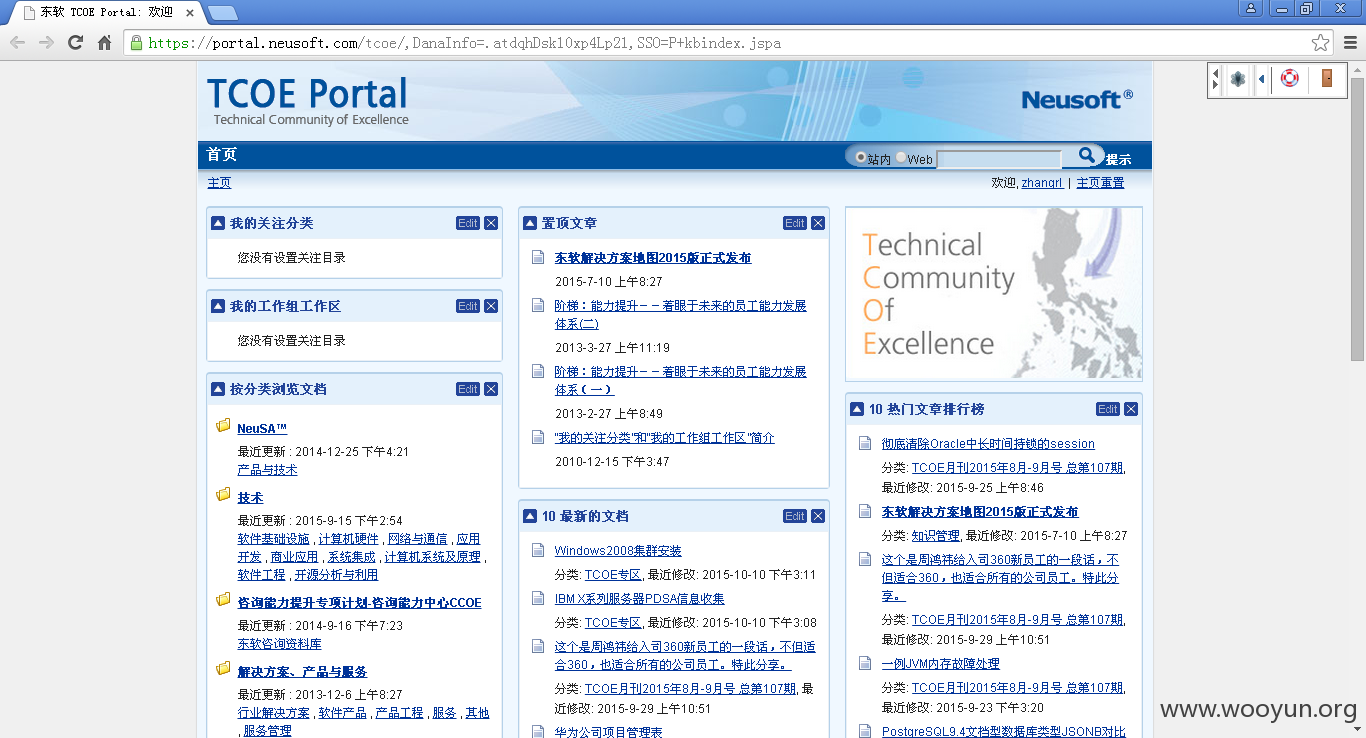Open the 软件基础设施 subcategory link
The image size is (1366, 738).
click(273, 539)
